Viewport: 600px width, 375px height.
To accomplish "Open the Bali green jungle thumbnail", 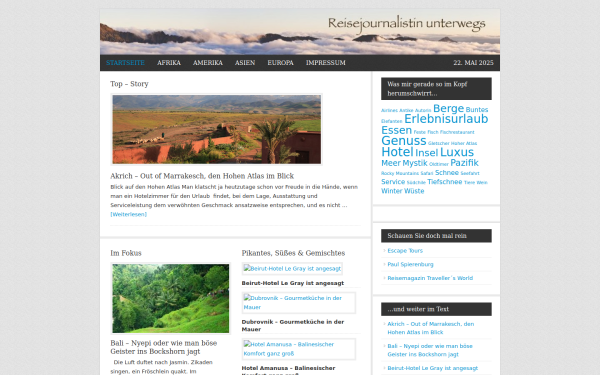I will [x=171, y=298].
